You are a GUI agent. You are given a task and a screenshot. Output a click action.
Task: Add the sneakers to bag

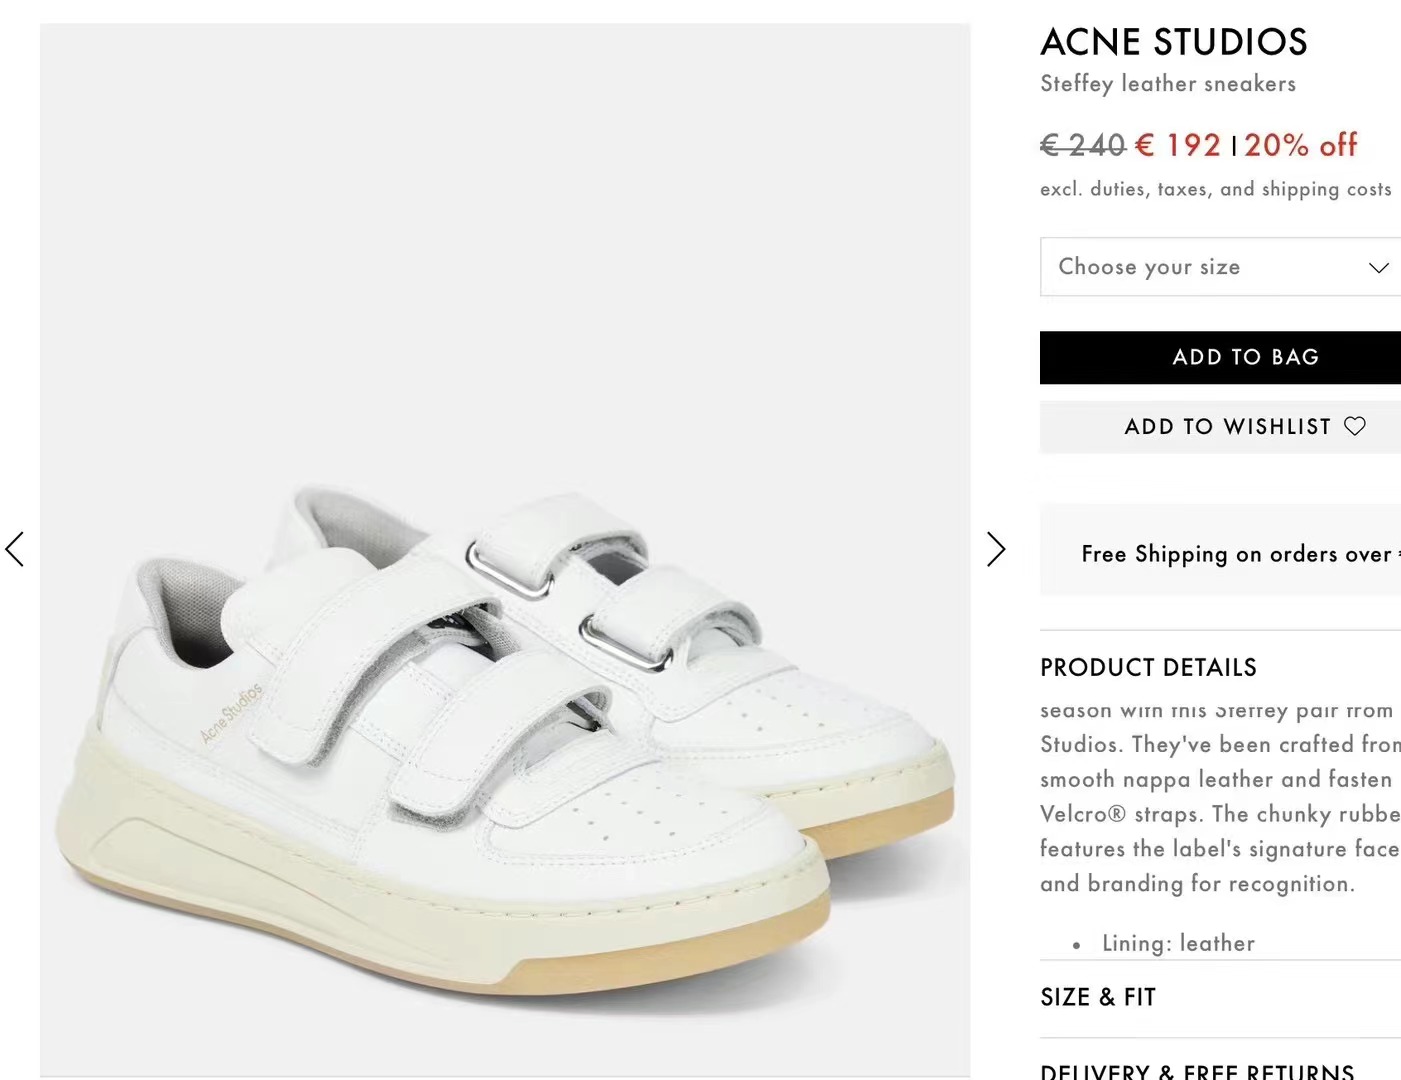click(1220, 357)
